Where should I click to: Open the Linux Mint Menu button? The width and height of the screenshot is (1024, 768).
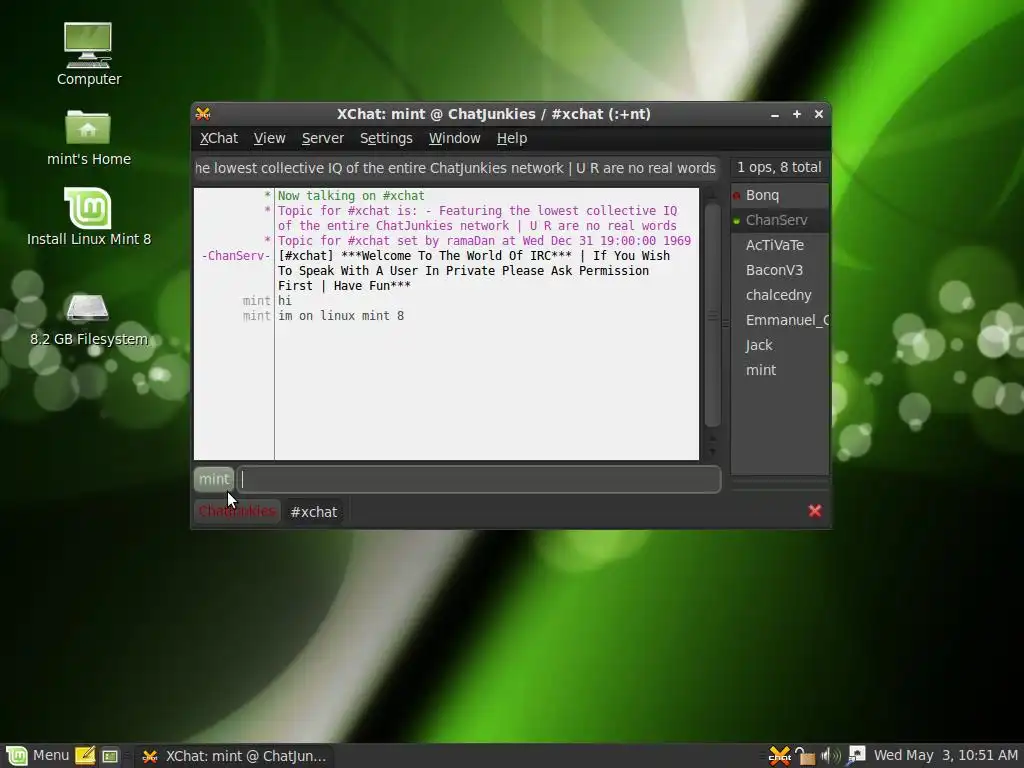(38, 756)
